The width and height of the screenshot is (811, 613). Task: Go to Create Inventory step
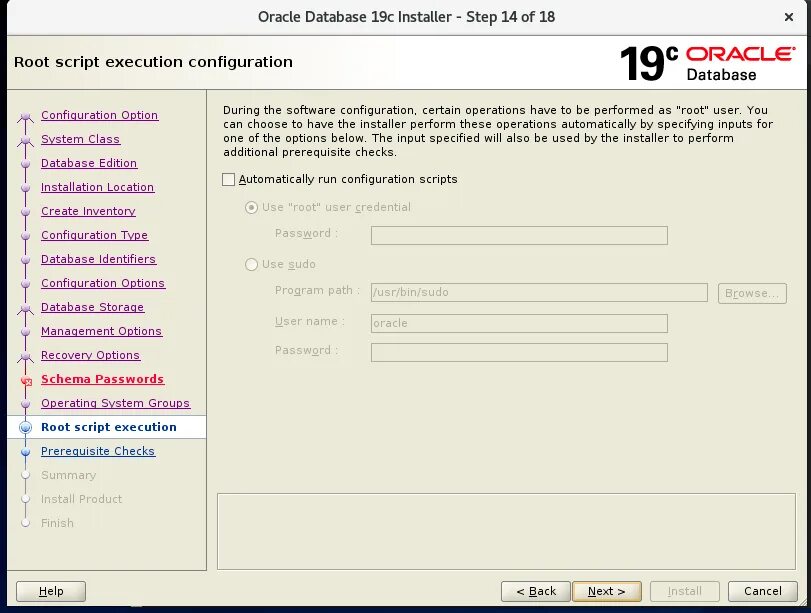coord(88,211)
